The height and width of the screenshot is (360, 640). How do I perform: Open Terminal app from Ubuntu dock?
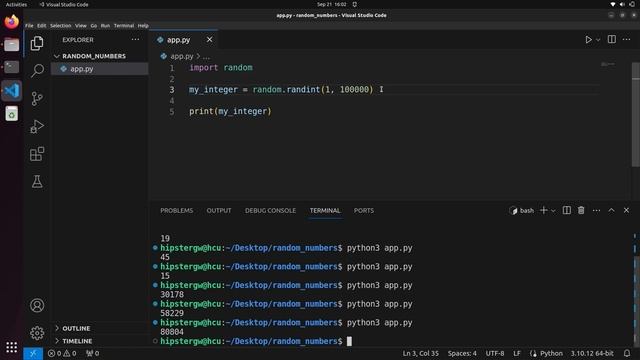coord(11,67)
